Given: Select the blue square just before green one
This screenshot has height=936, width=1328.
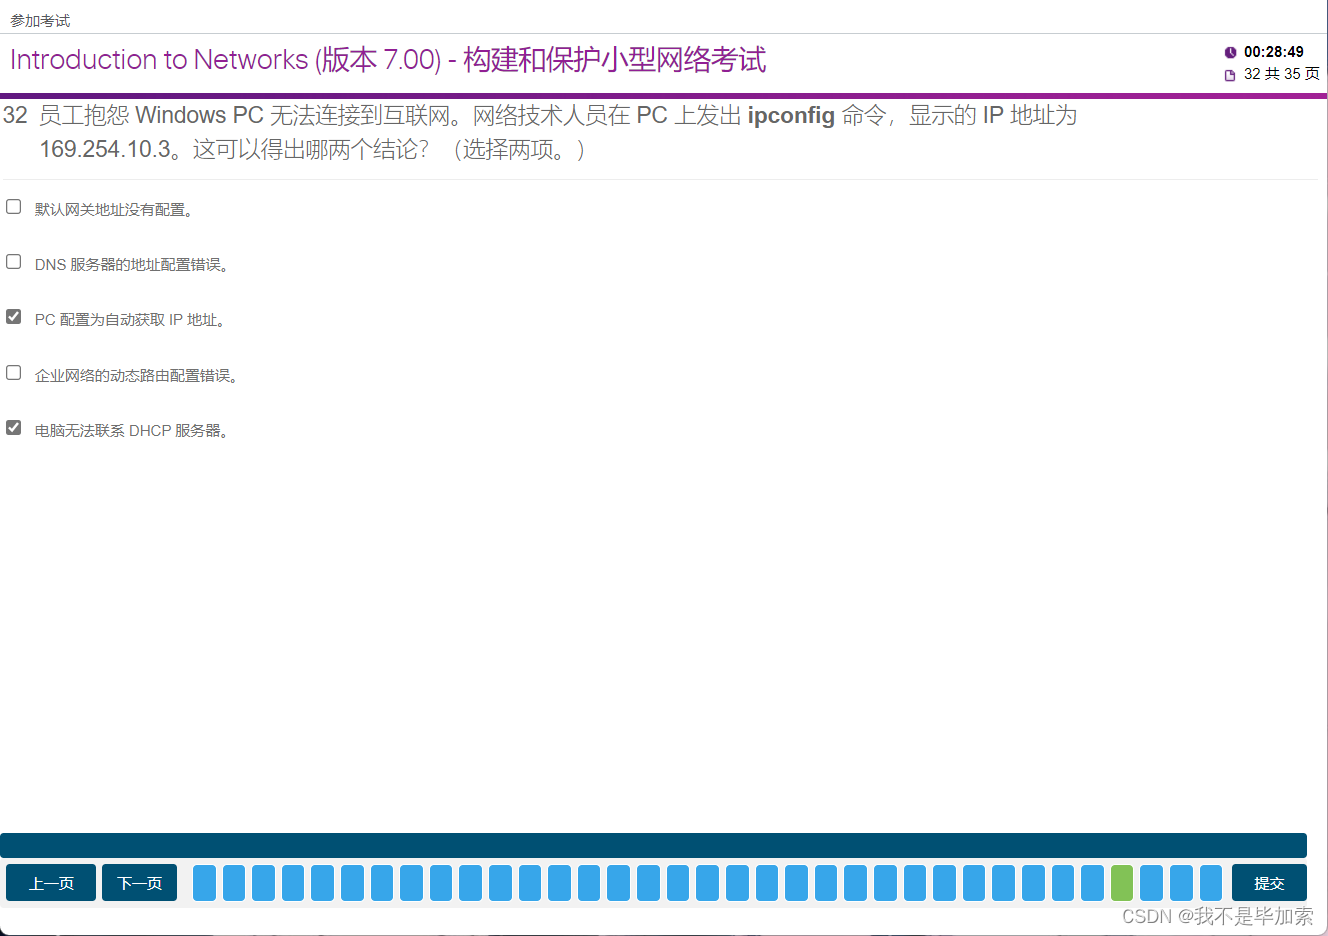Looking at the screenshot, I should coord(1092,883).
